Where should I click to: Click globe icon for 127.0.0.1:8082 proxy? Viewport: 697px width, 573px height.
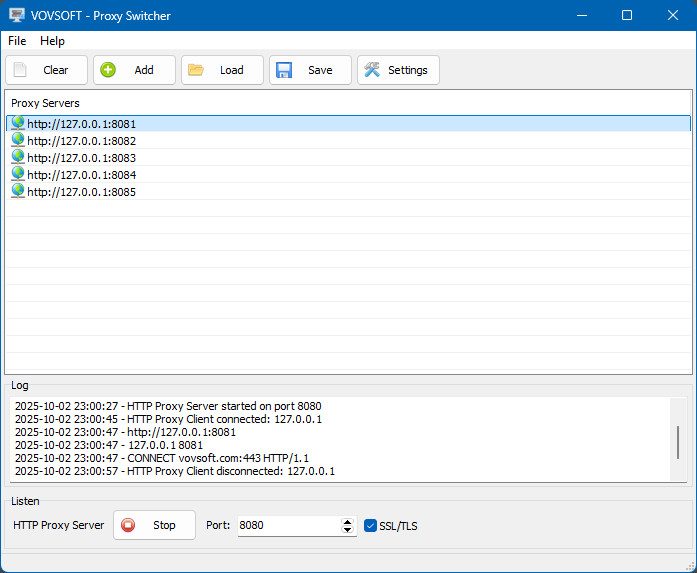click(18, 140)
